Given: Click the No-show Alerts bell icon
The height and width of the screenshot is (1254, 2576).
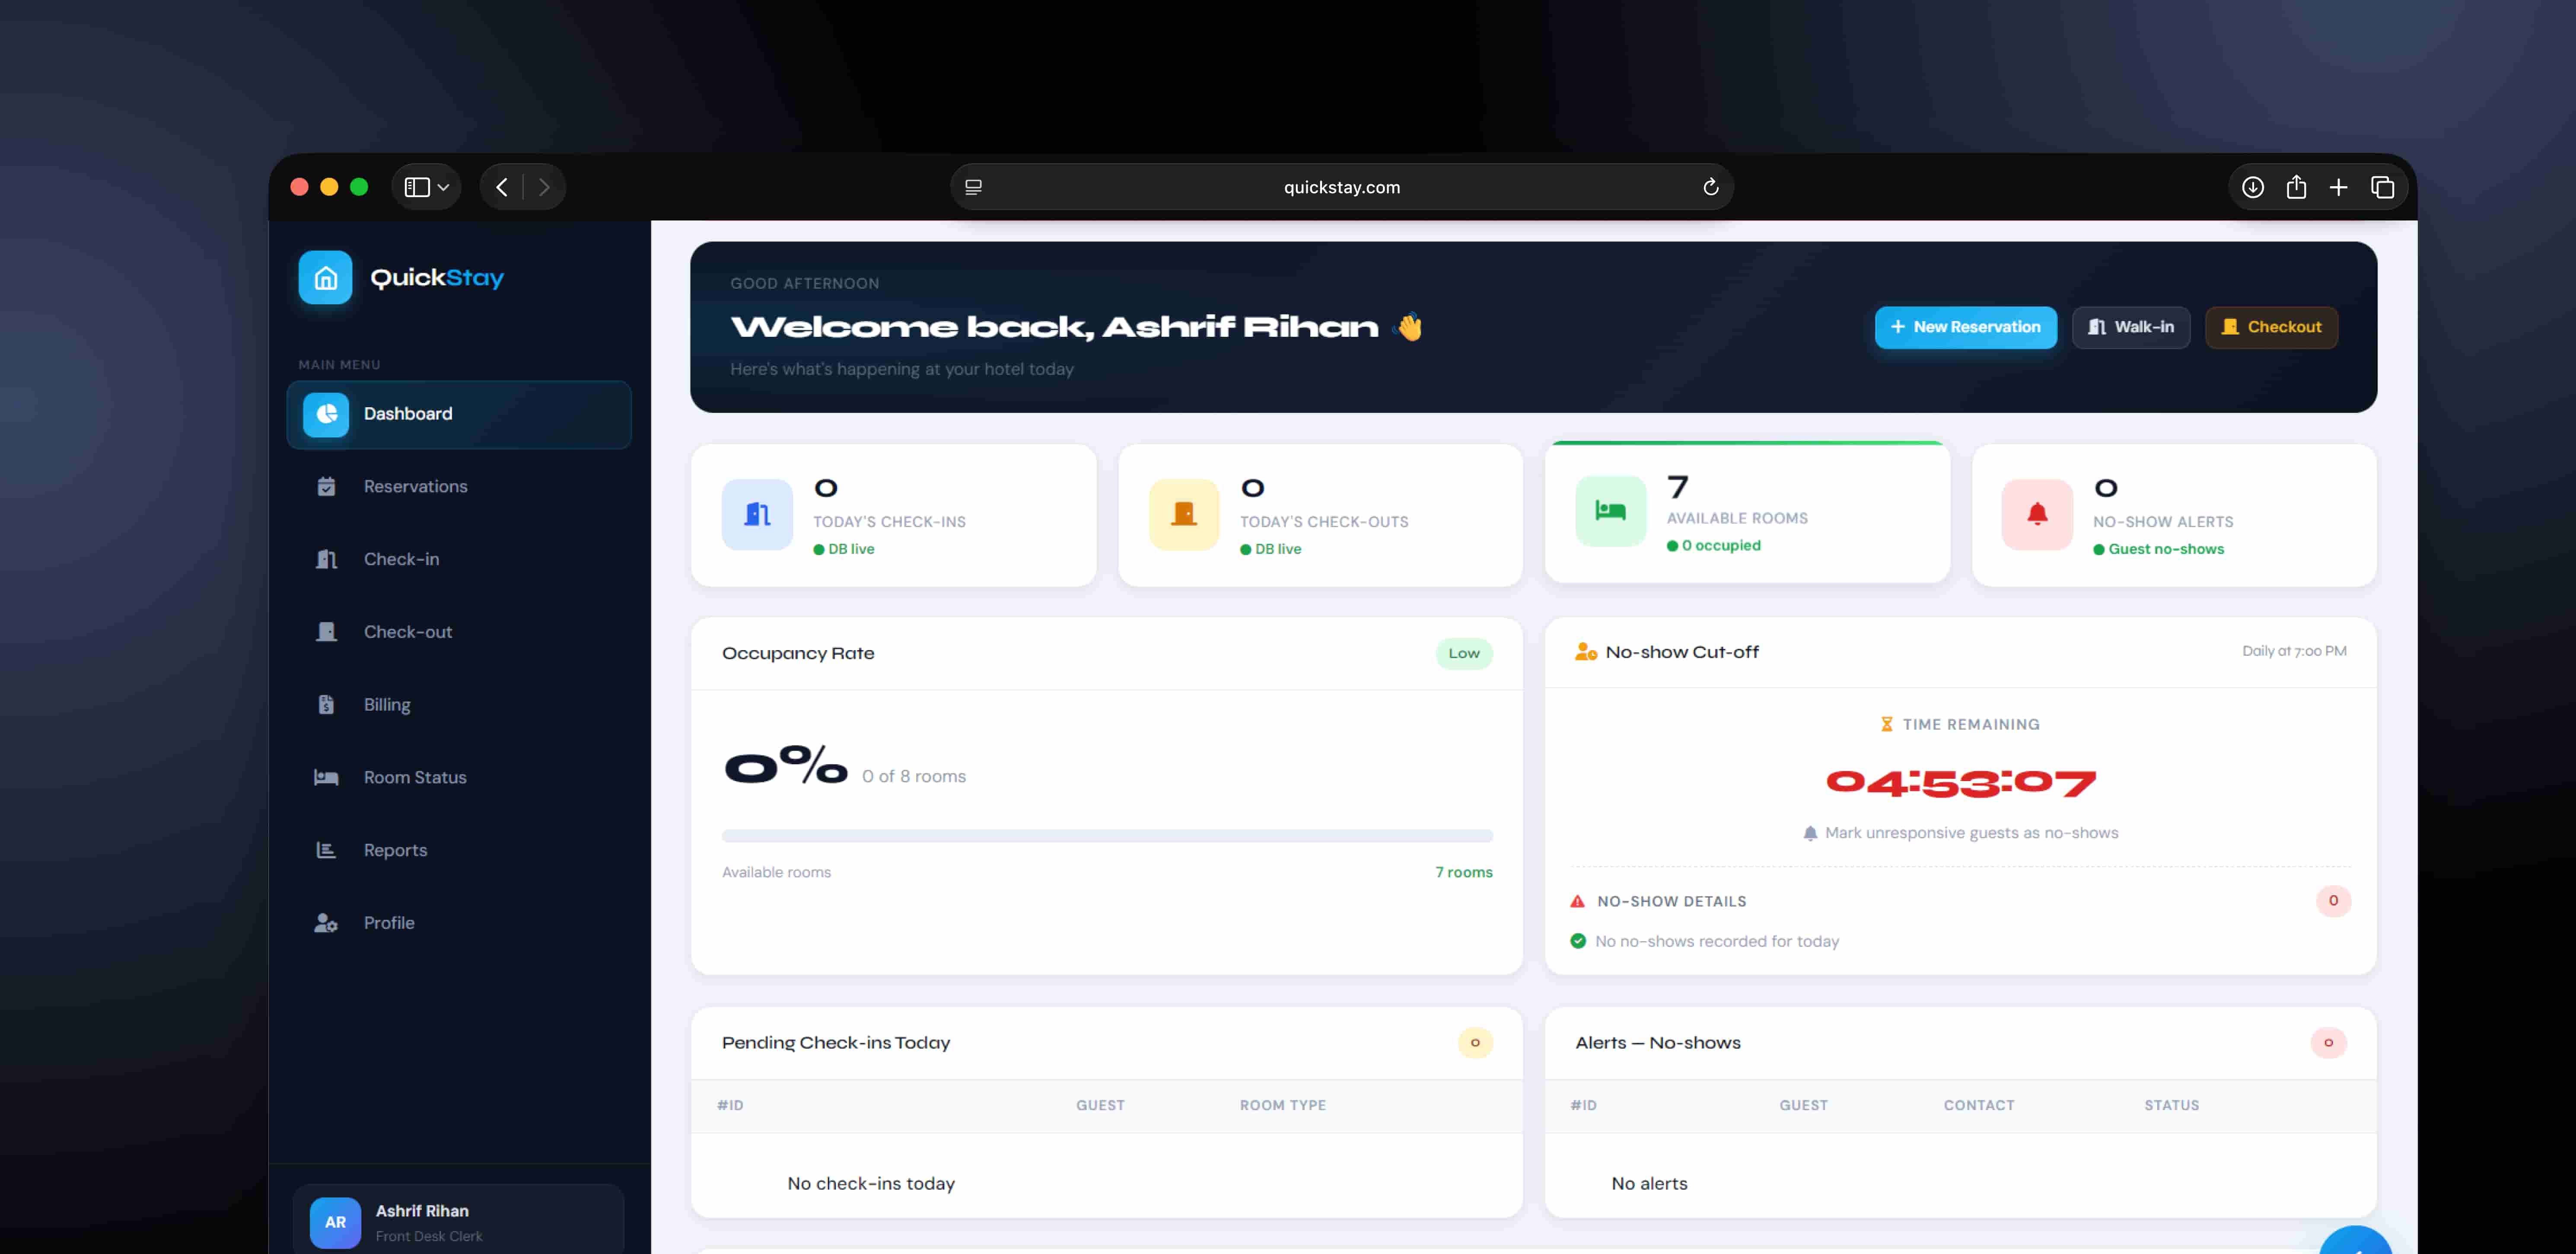Looking at the screenshot, I should pyautogui.click(x=2037, y=514).
